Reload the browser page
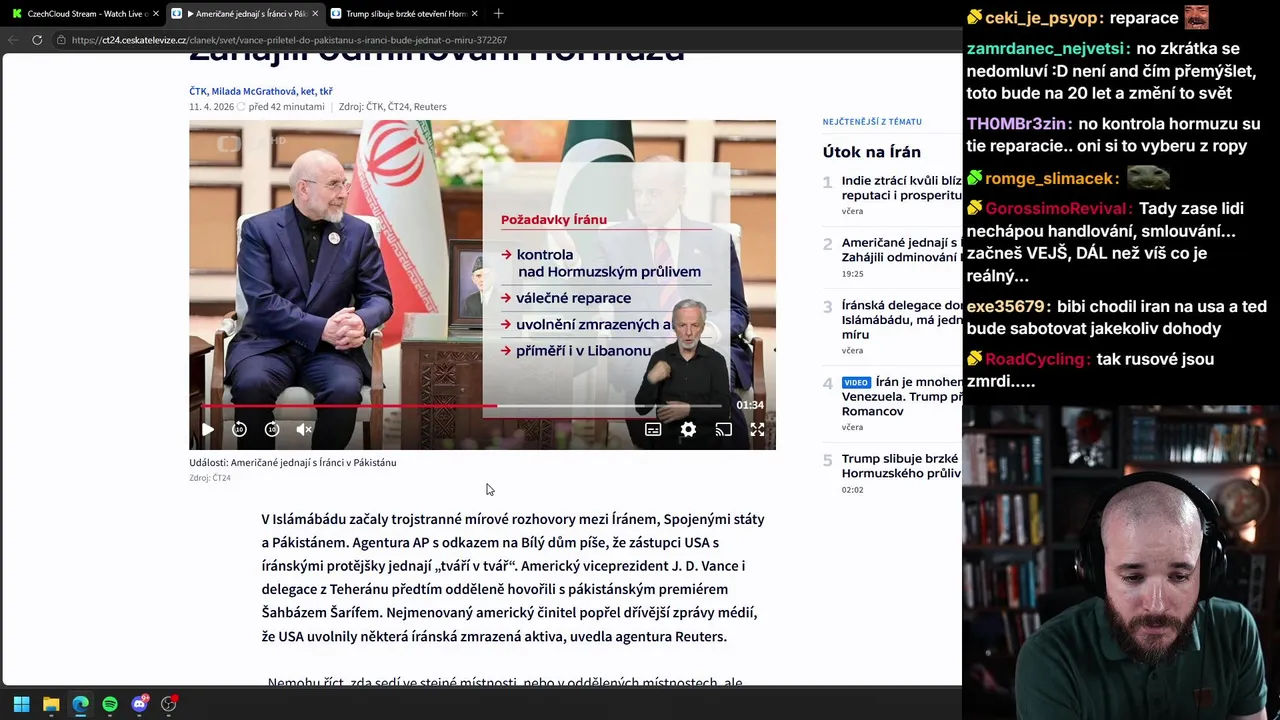 pyautogui.click(x=37, y=40)
